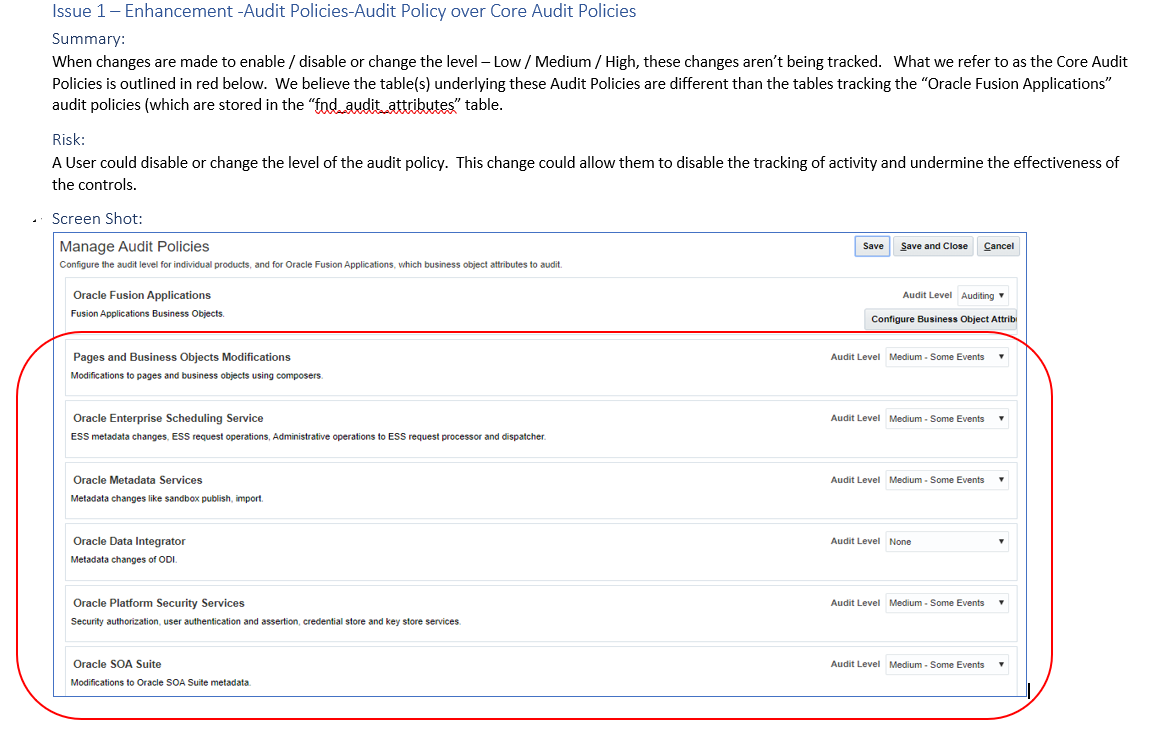Click the underlined 'fnd_audit_attributes' word

tap(386, 105)
